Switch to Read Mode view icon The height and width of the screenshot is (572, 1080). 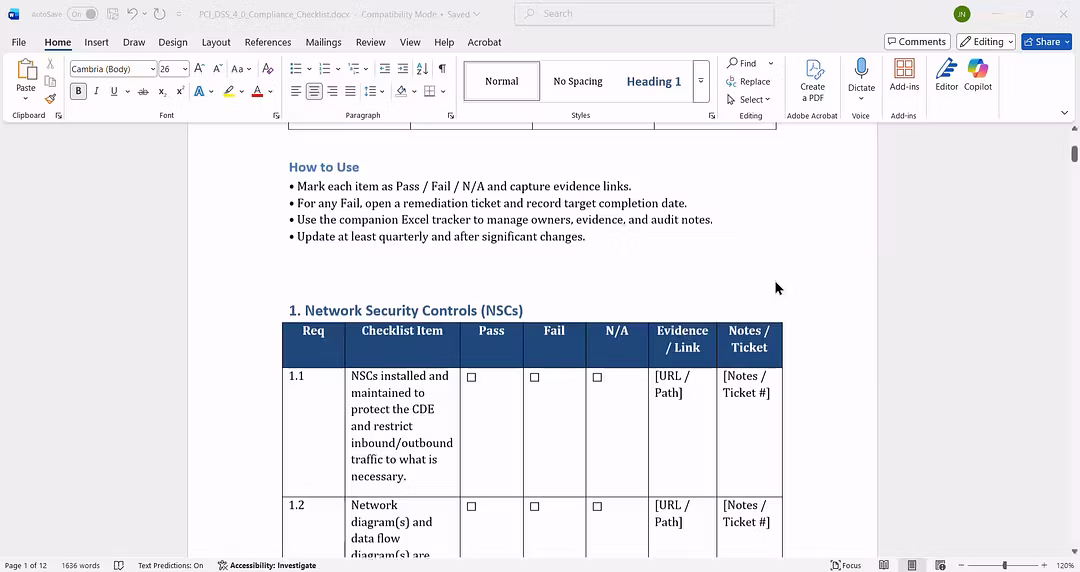(x=884, y=565)
